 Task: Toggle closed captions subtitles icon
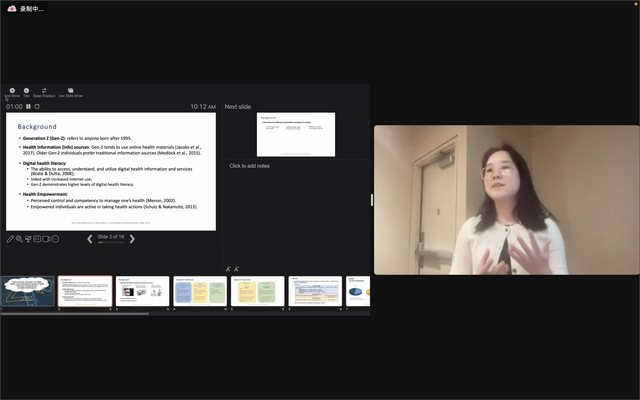coord(37,239)
